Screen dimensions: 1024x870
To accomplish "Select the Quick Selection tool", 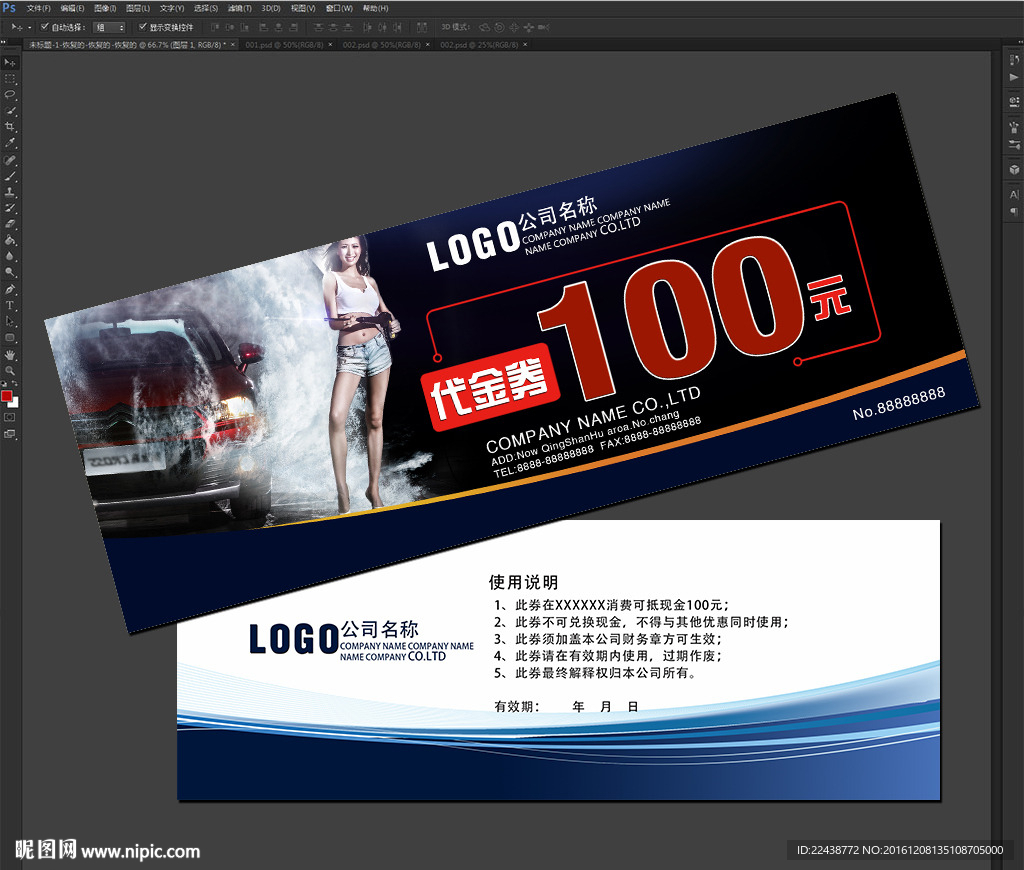I will click(x=10, y=111).
